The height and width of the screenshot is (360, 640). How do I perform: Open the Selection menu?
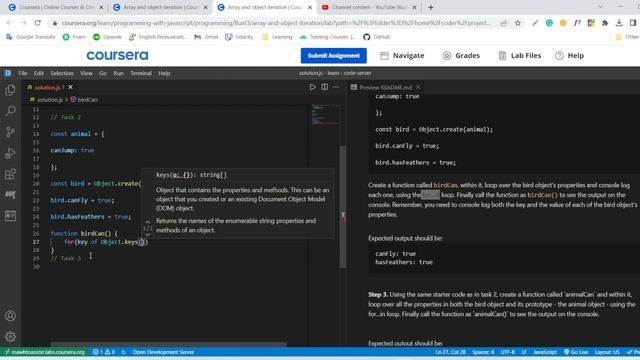click(x=62, y=73)
